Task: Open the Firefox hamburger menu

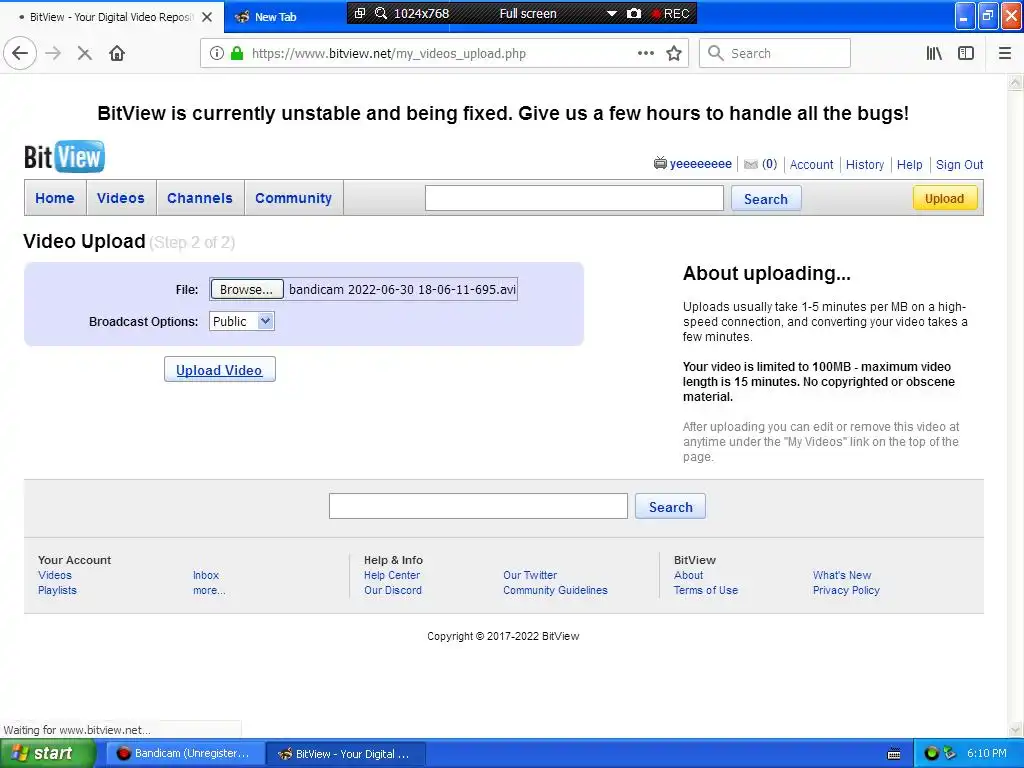Action: tap(1005, 54)
